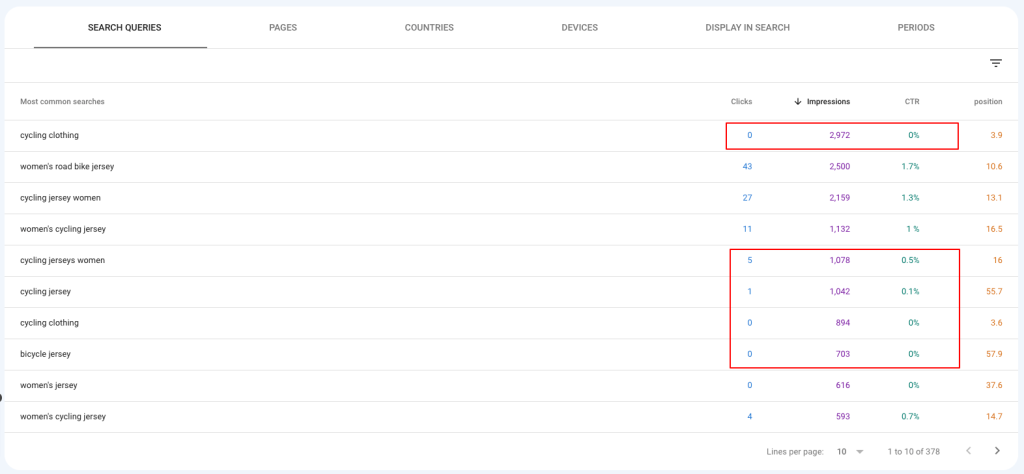Click the 593 impressions value
Image resolution: width=1024 pixels, height=474 pixels.
pos(843,417)
